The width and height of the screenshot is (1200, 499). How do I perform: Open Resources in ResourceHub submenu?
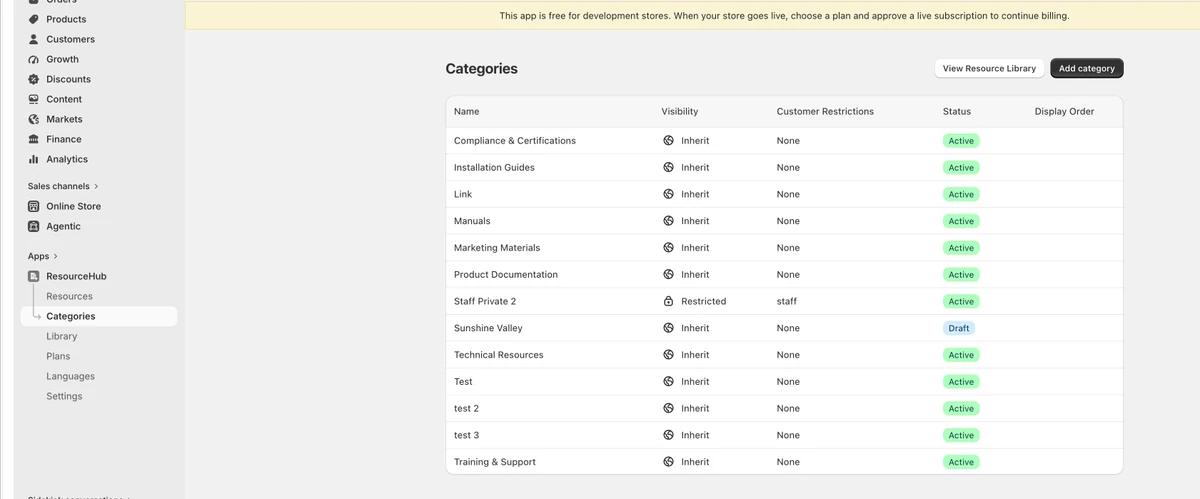pos(69,296)
